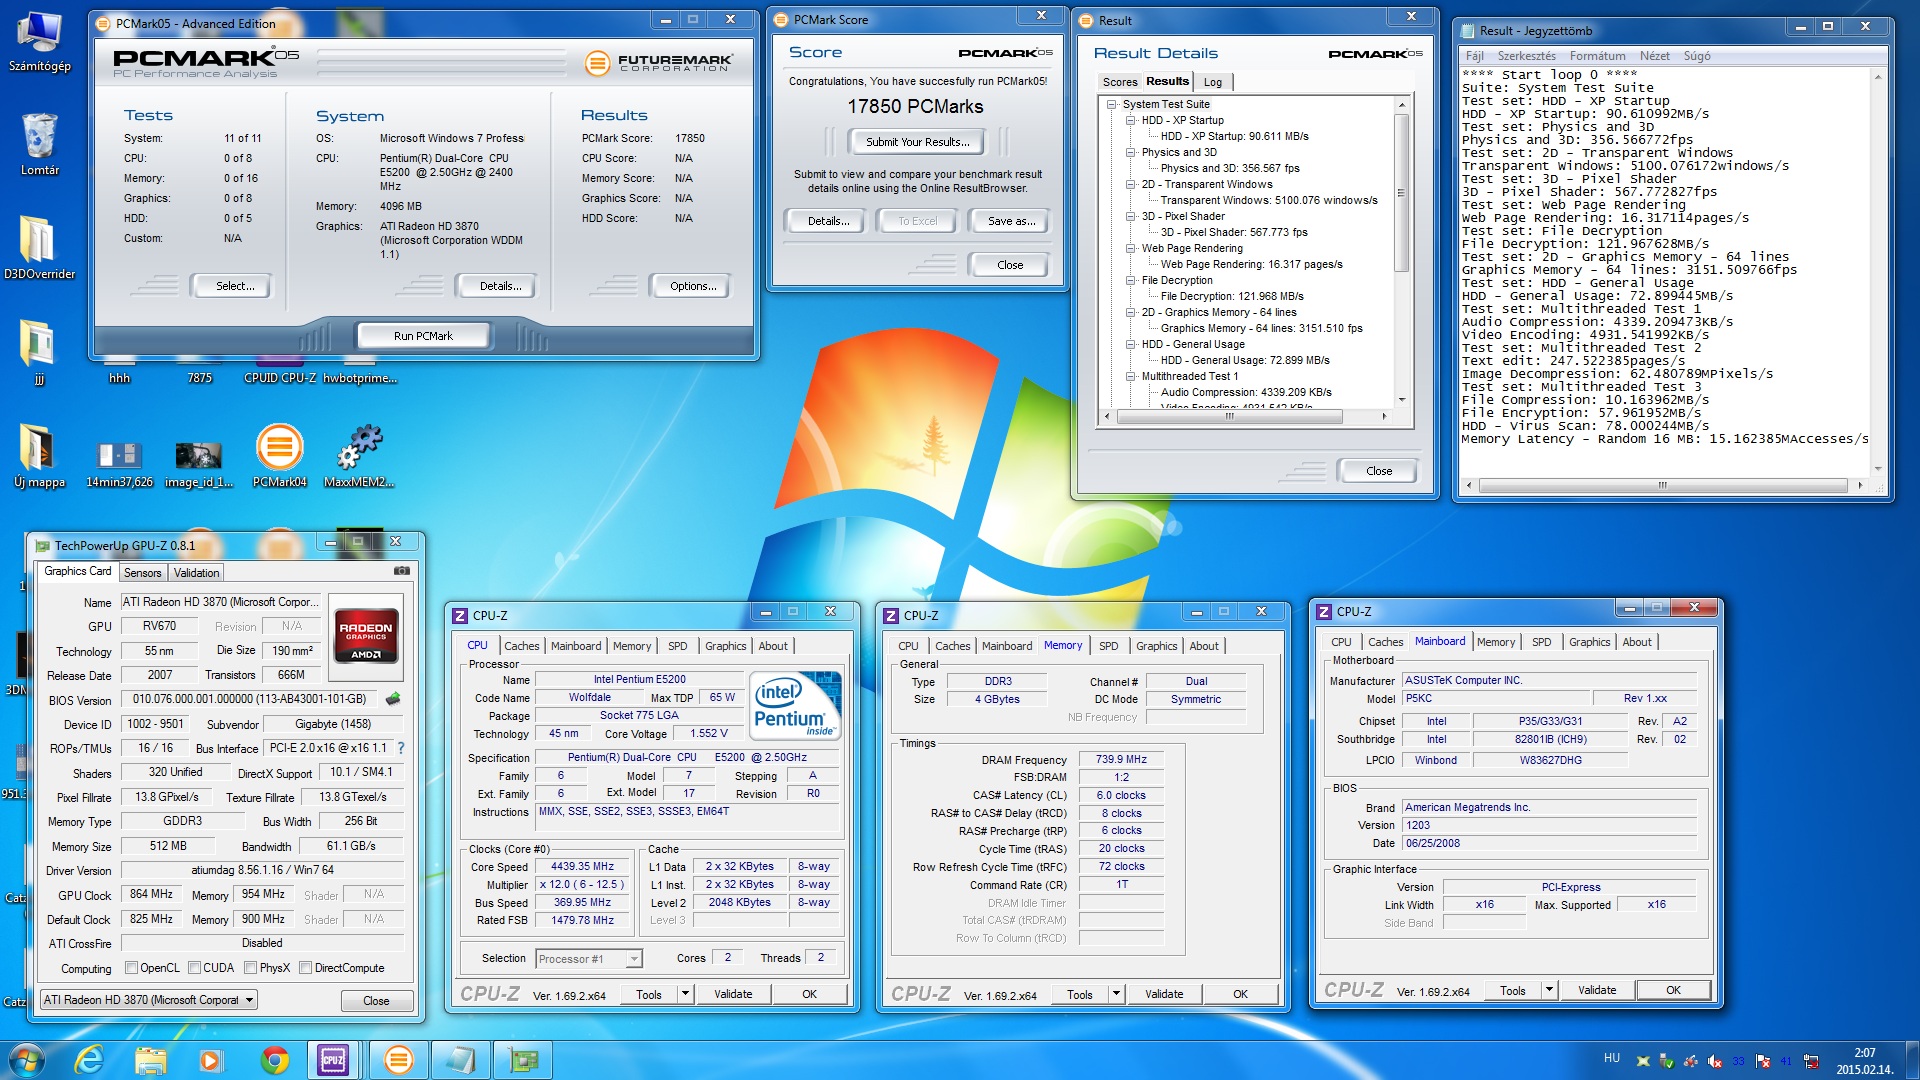Image resolution: width=1920 pixels, height=1080 pixels.
Task: Click Details button in PCMark Score window
Action: click(x=828, y=221)
